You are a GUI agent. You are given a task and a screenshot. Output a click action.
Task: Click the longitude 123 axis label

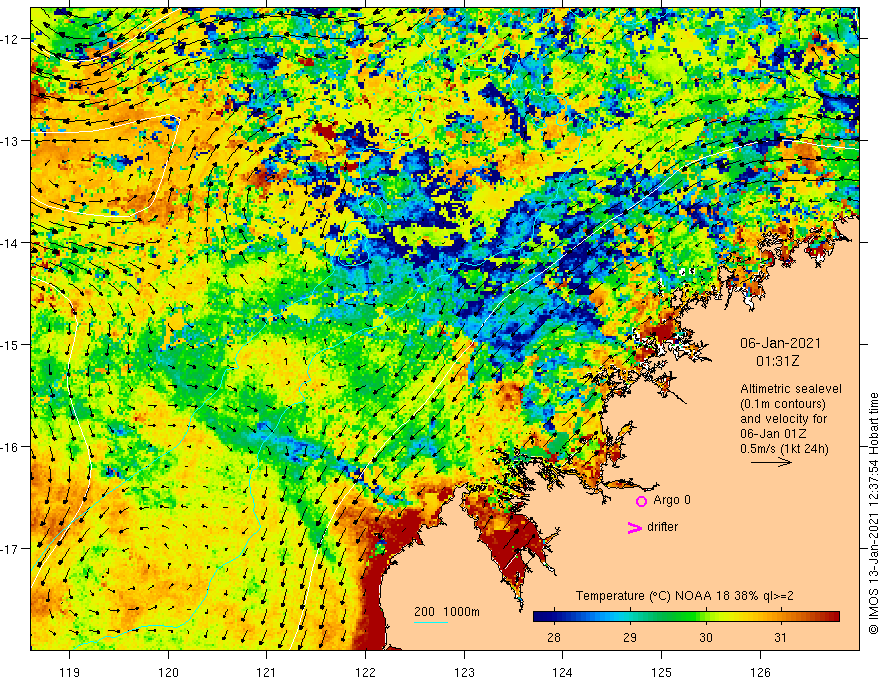point(464,672)
